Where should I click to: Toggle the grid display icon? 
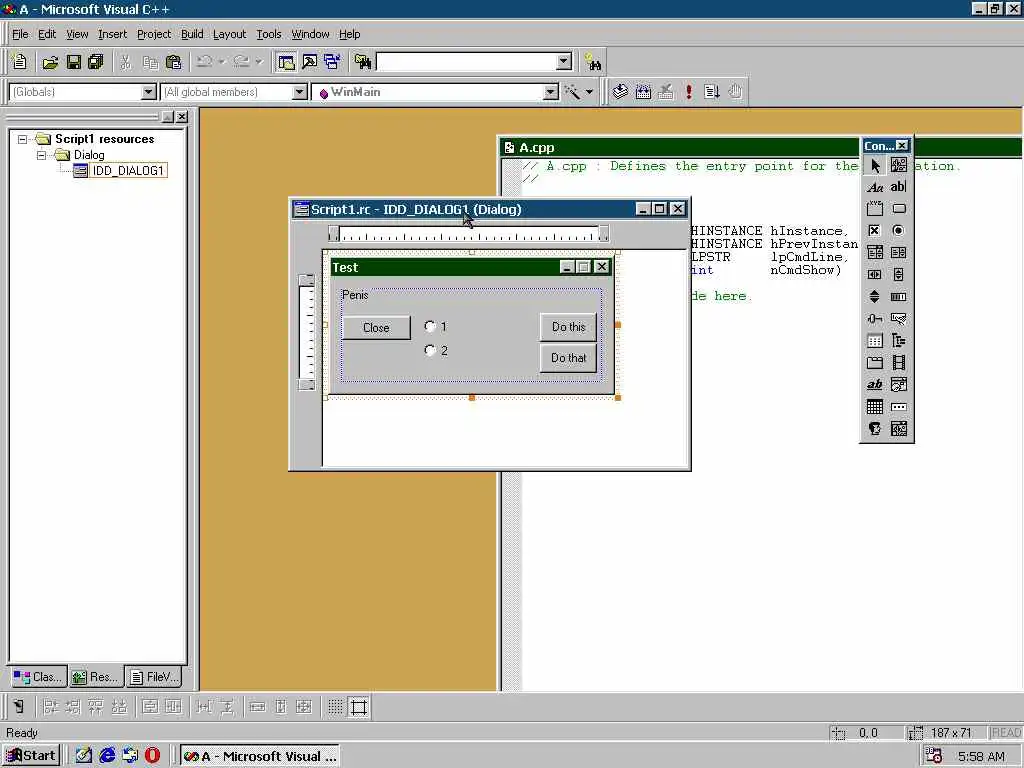tap(335, 707)
